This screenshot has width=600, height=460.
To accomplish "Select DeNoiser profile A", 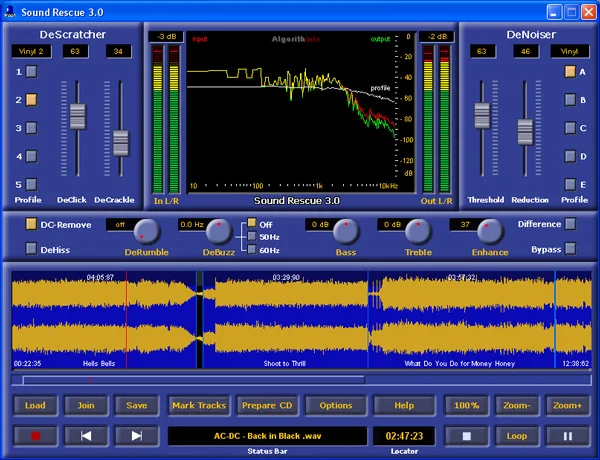I will 570,72.
